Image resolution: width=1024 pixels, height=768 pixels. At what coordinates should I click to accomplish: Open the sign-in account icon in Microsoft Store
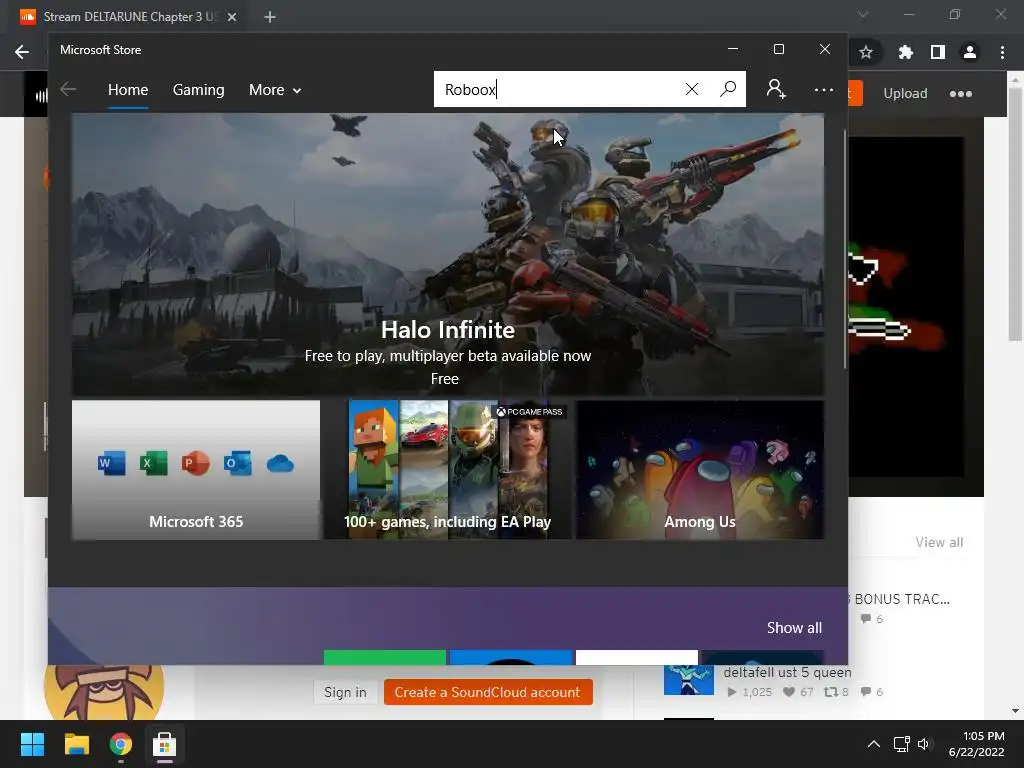tap(776, 89)
